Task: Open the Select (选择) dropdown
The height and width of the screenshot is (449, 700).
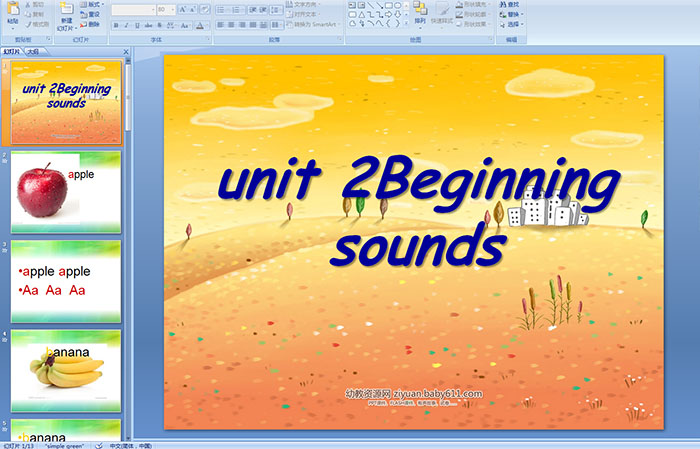Action: [512, 24]
